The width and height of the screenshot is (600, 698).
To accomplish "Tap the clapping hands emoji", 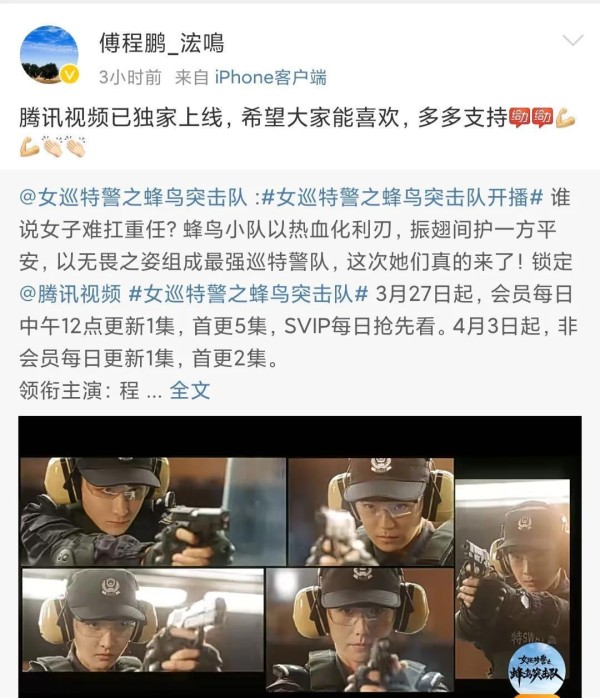I will [x=53, y=146].
